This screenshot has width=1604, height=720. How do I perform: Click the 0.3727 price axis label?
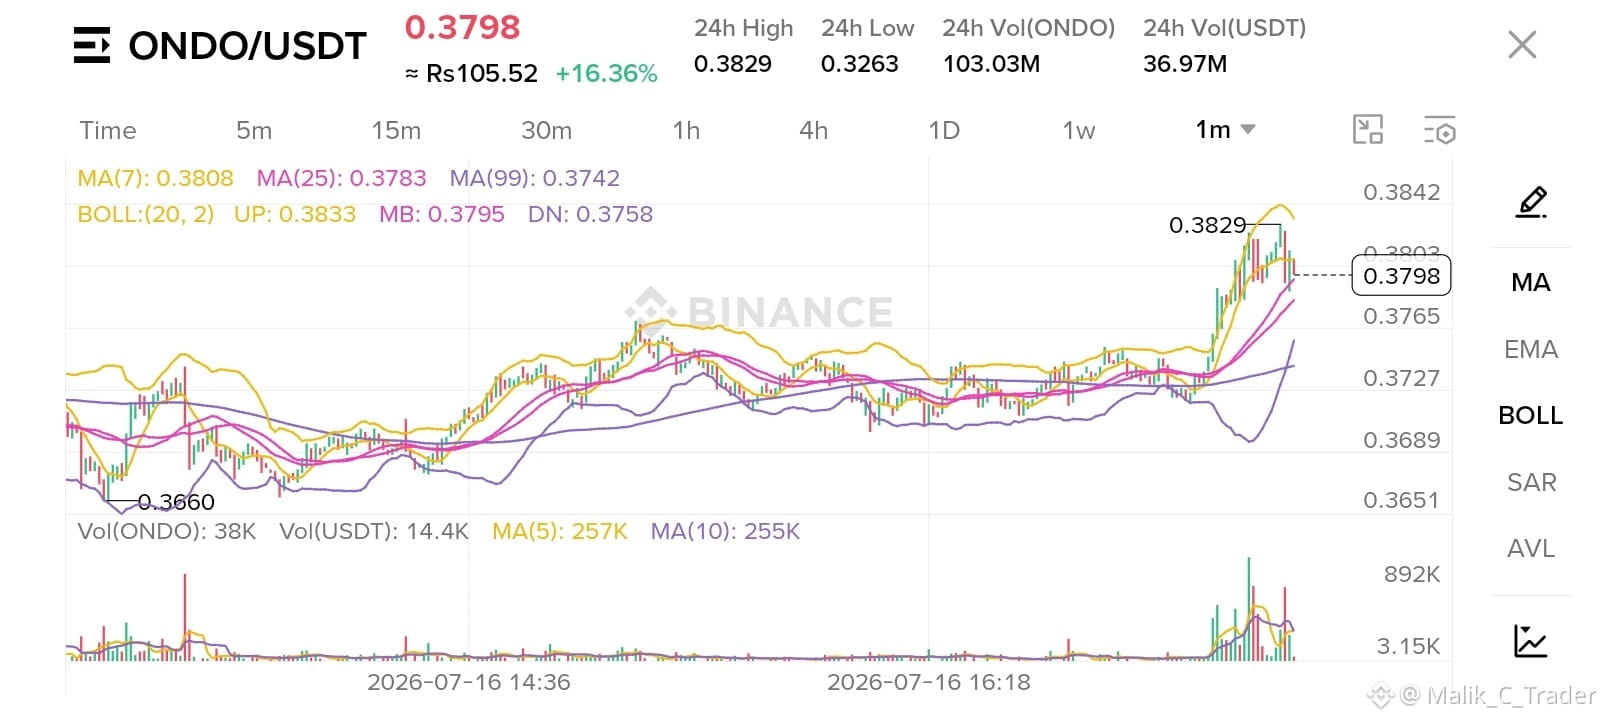click(1401, 378)
